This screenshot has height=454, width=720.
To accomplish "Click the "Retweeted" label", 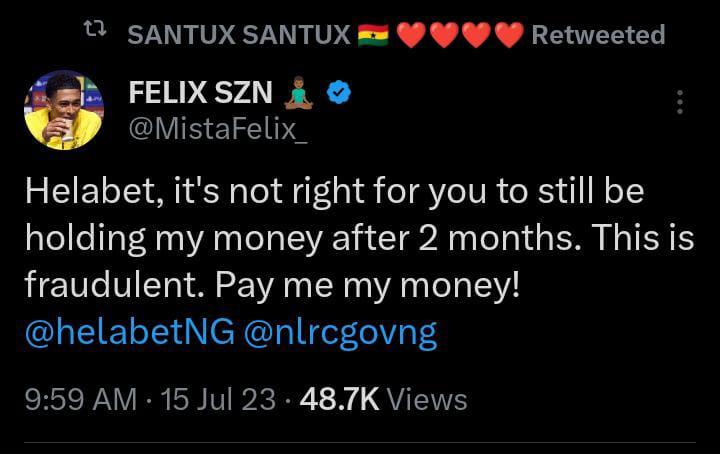I will coord(598,35).
